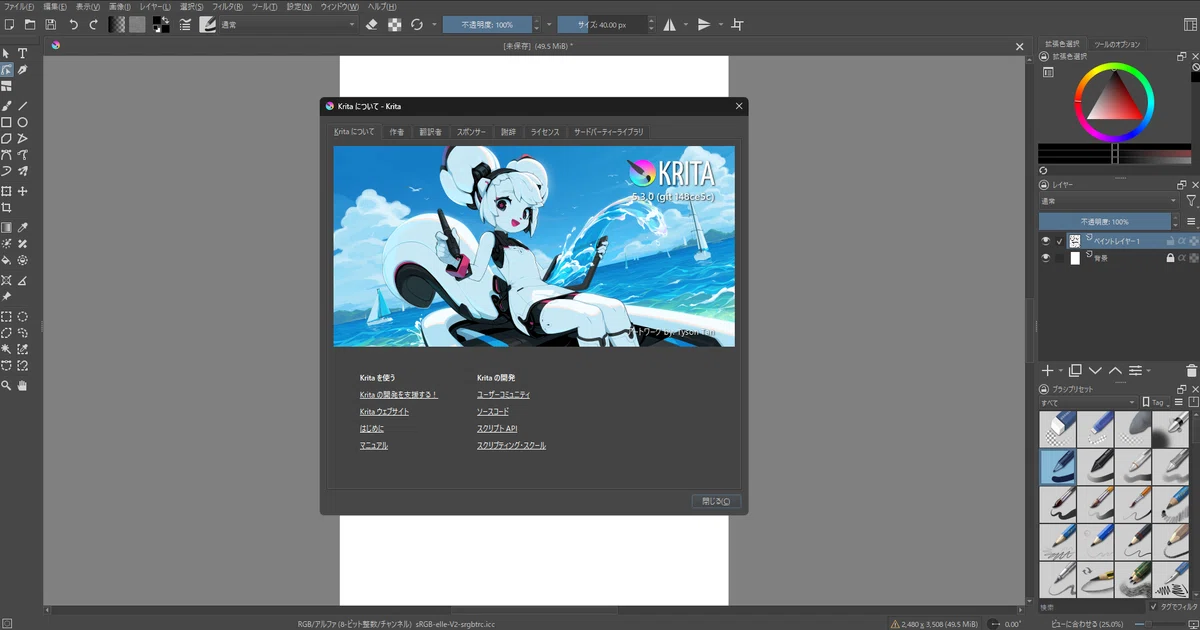
Task: Select the Text tool in toolbox
Action: [x=22, y=53]
